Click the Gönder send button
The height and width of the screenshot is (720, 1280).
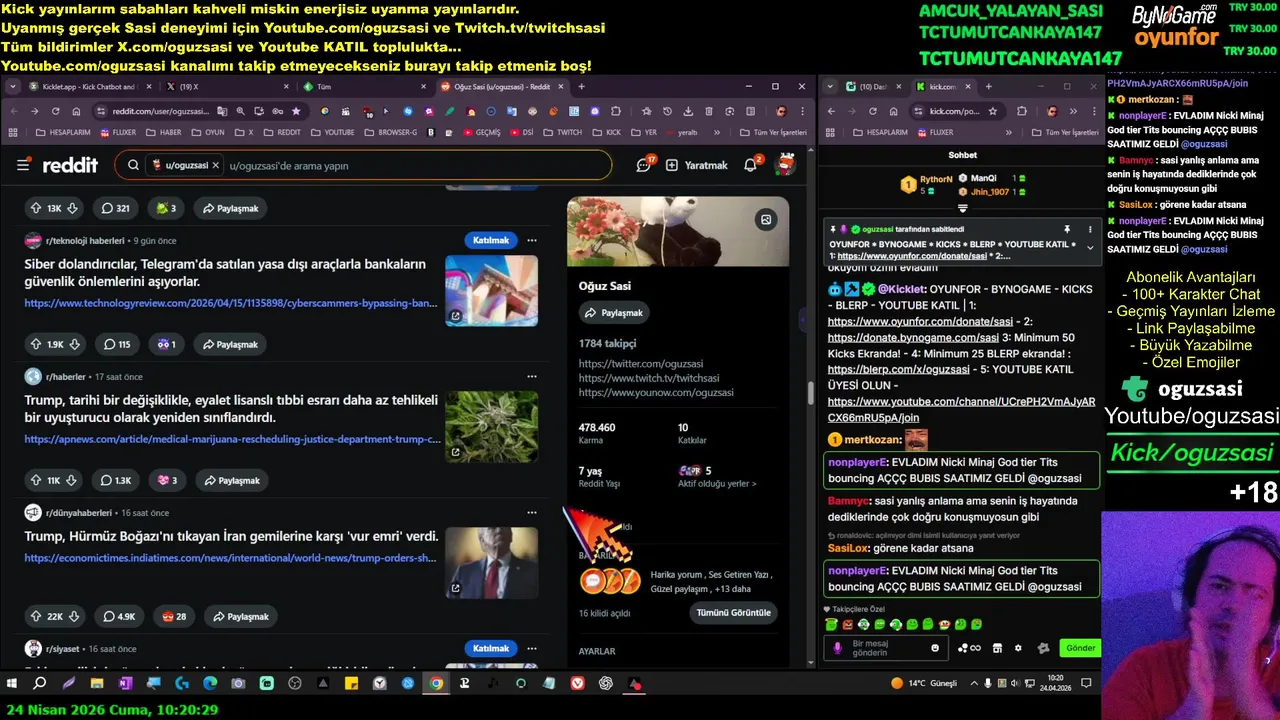(x=1080, y=648)
